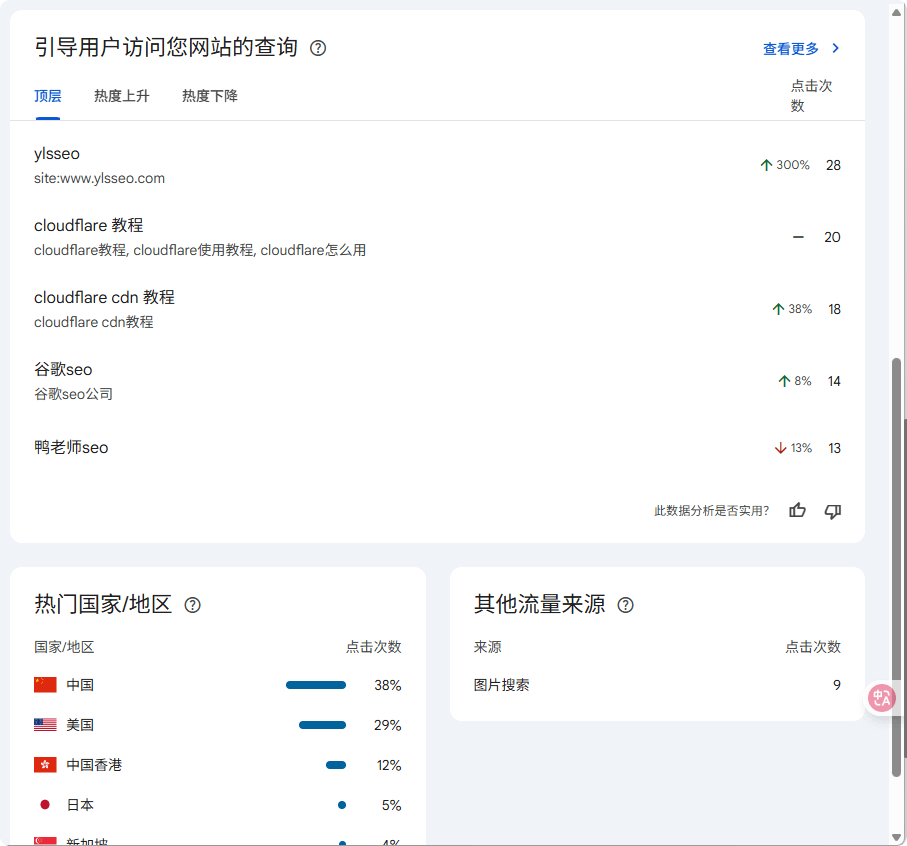Screen dimensions: 907x846
Task: Click the chevron next to 查看更多
Action: pyautogui.click(x=836, y=47)
